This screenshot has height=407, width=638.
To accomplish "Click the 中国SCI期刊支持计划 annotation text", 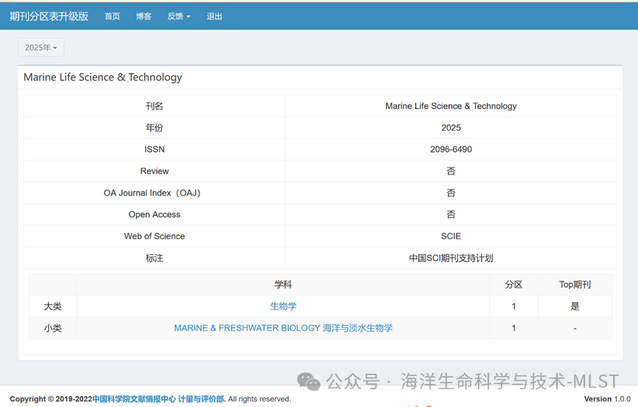I will click(x=450, y=258).
